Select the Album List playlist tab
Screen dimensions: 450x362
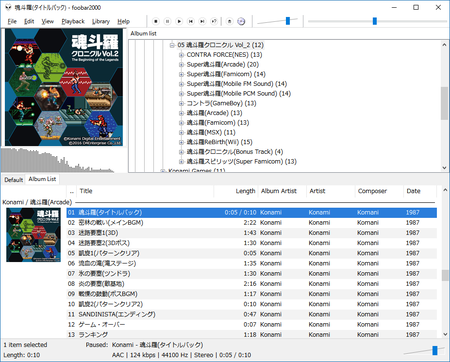[42, 179]
